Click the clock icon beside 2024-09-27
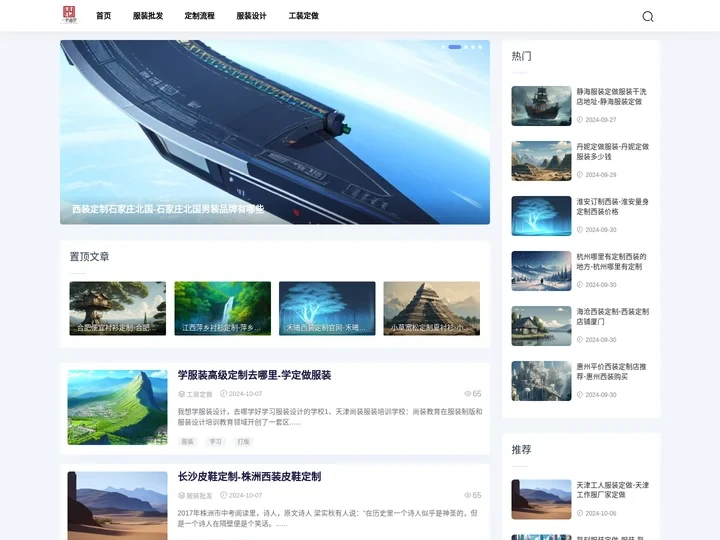720x540 pixels. 580,119
